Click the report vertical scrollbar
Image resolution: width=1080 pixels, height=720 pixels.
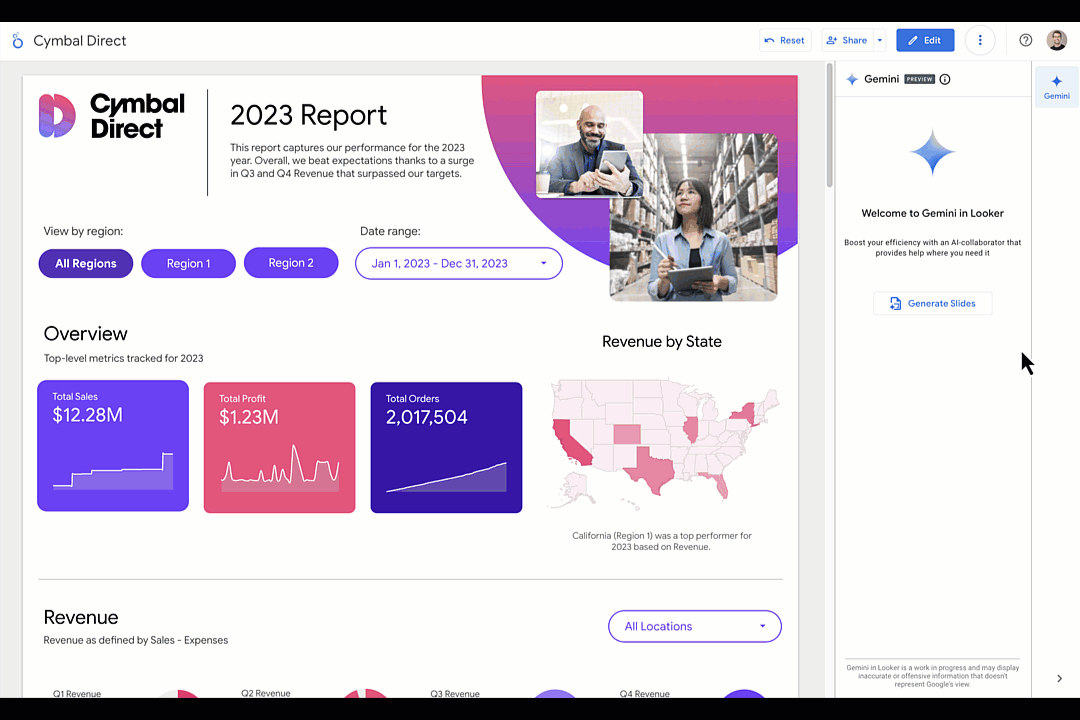829,124
